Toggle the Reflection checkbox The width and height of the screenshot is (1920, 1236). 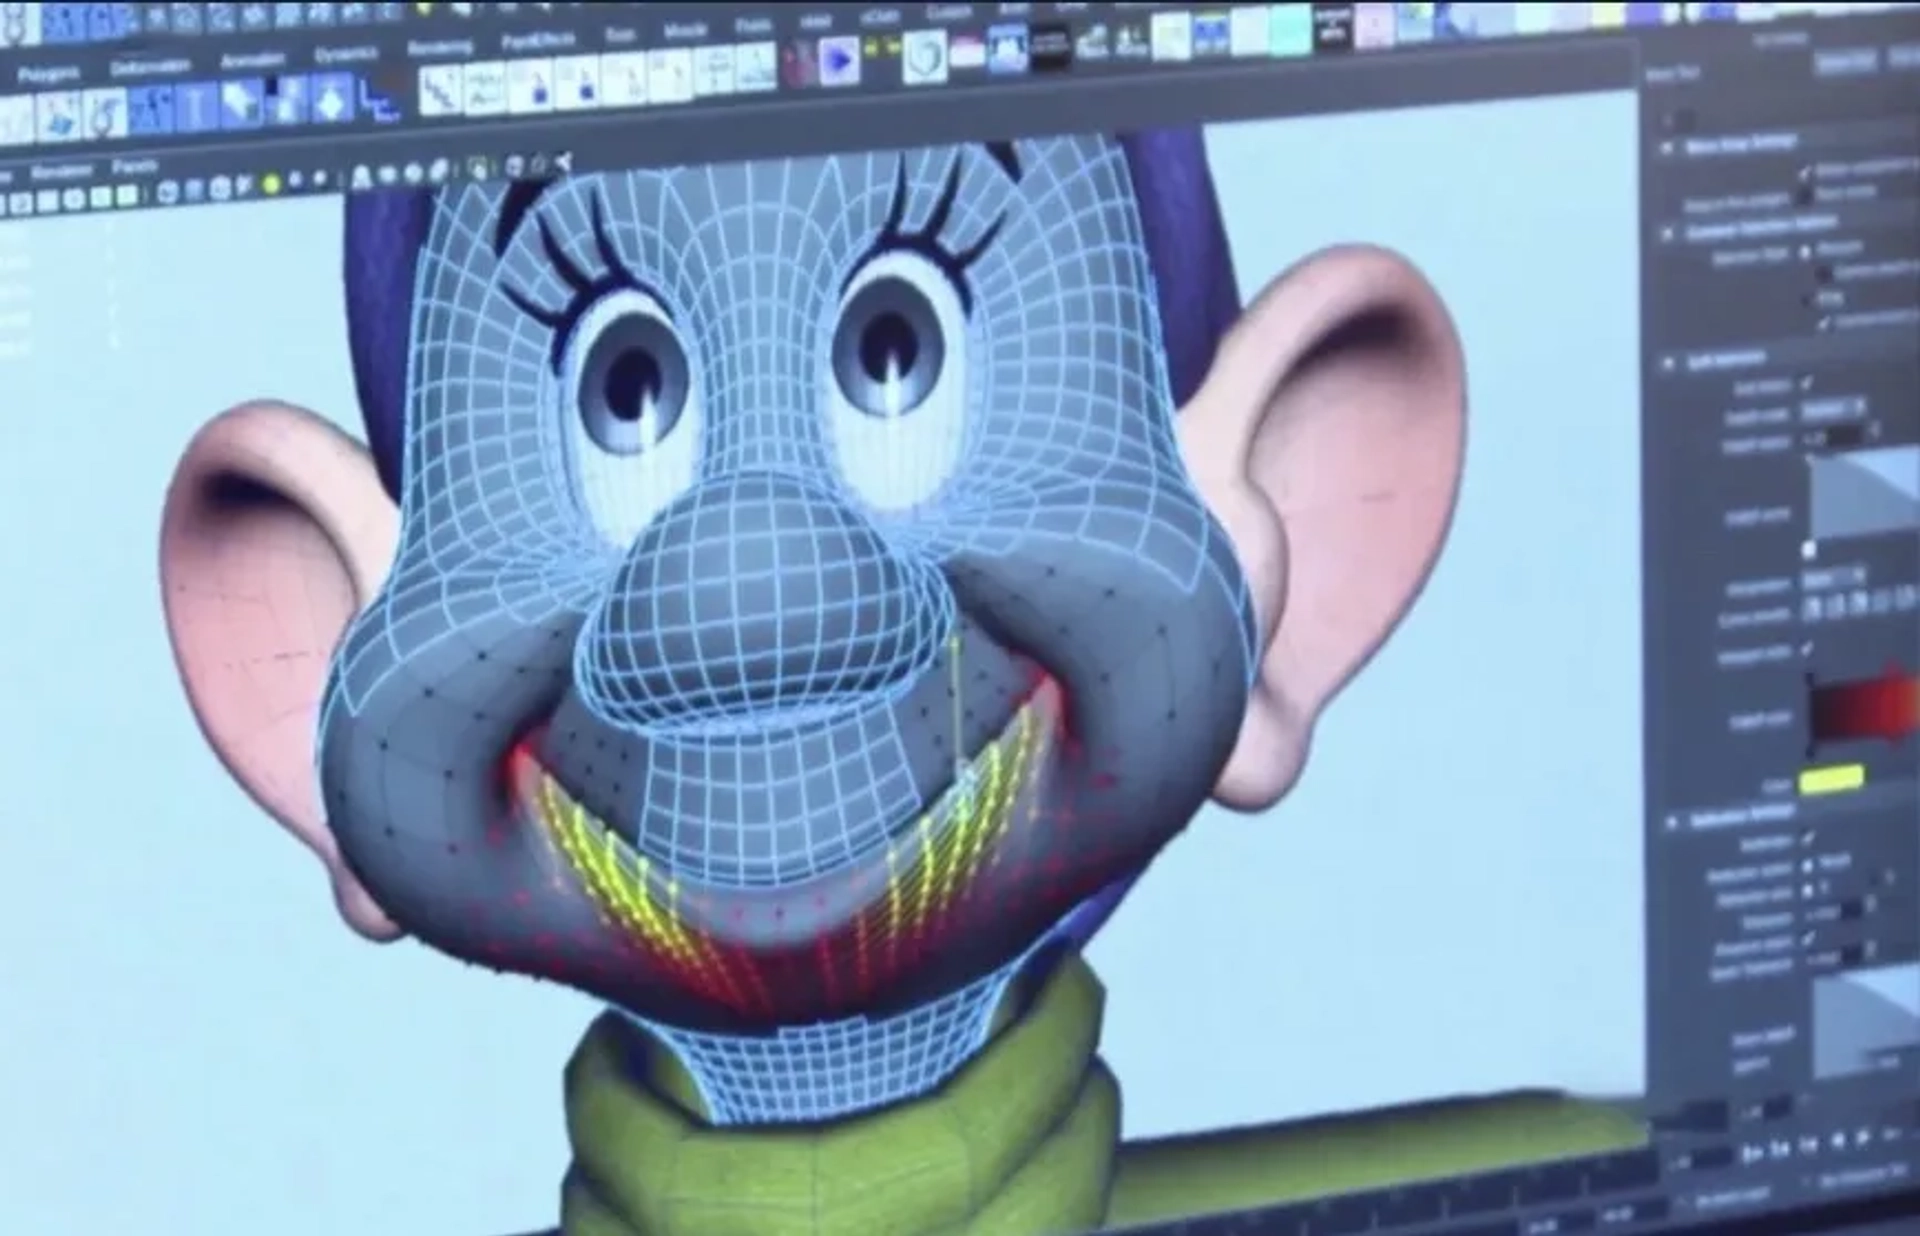pyautogui.click(x=1808, y=838)
